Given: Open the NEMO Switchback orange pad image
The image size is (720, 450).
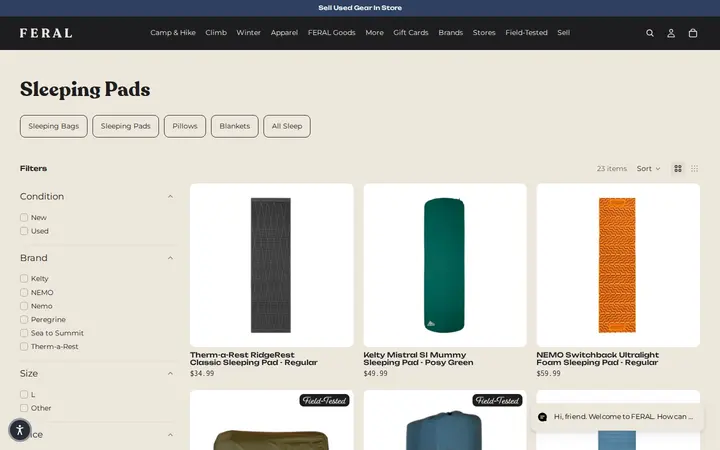Looking at the screenshot, I should pyautogui.click(x=618, y=265).
